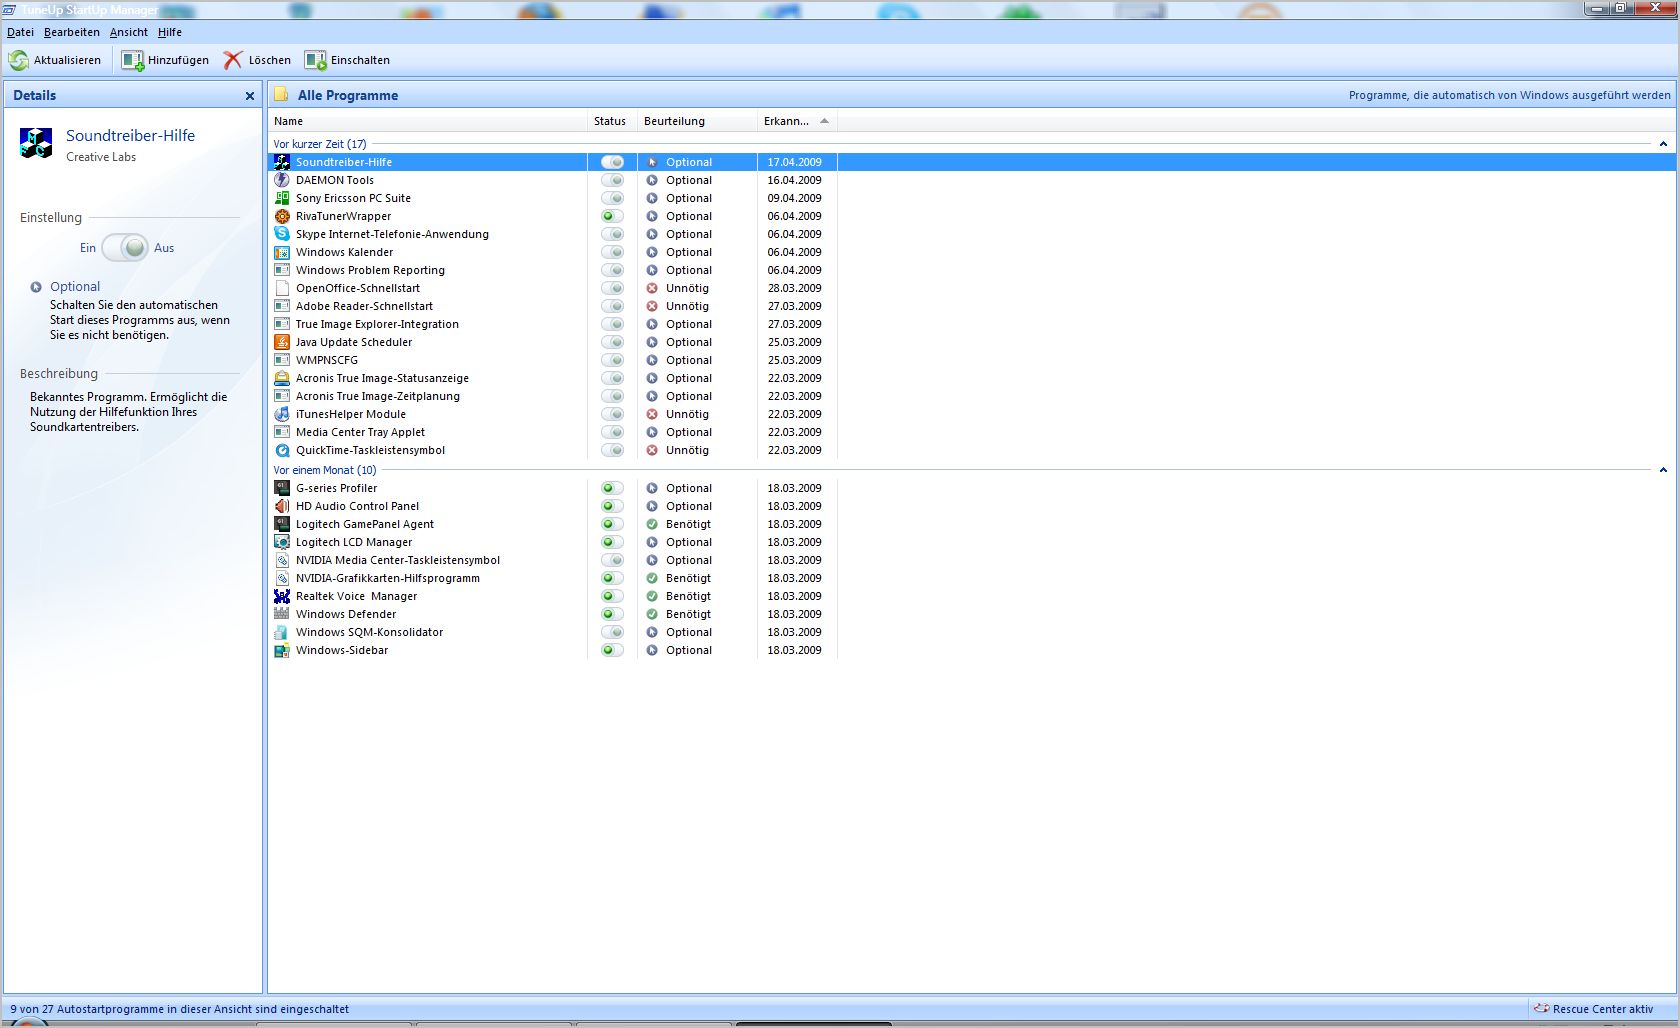Click the Soundtreiber-Hilfe icon in Details panel
1680x1028 pixels.
coord(36,143)
